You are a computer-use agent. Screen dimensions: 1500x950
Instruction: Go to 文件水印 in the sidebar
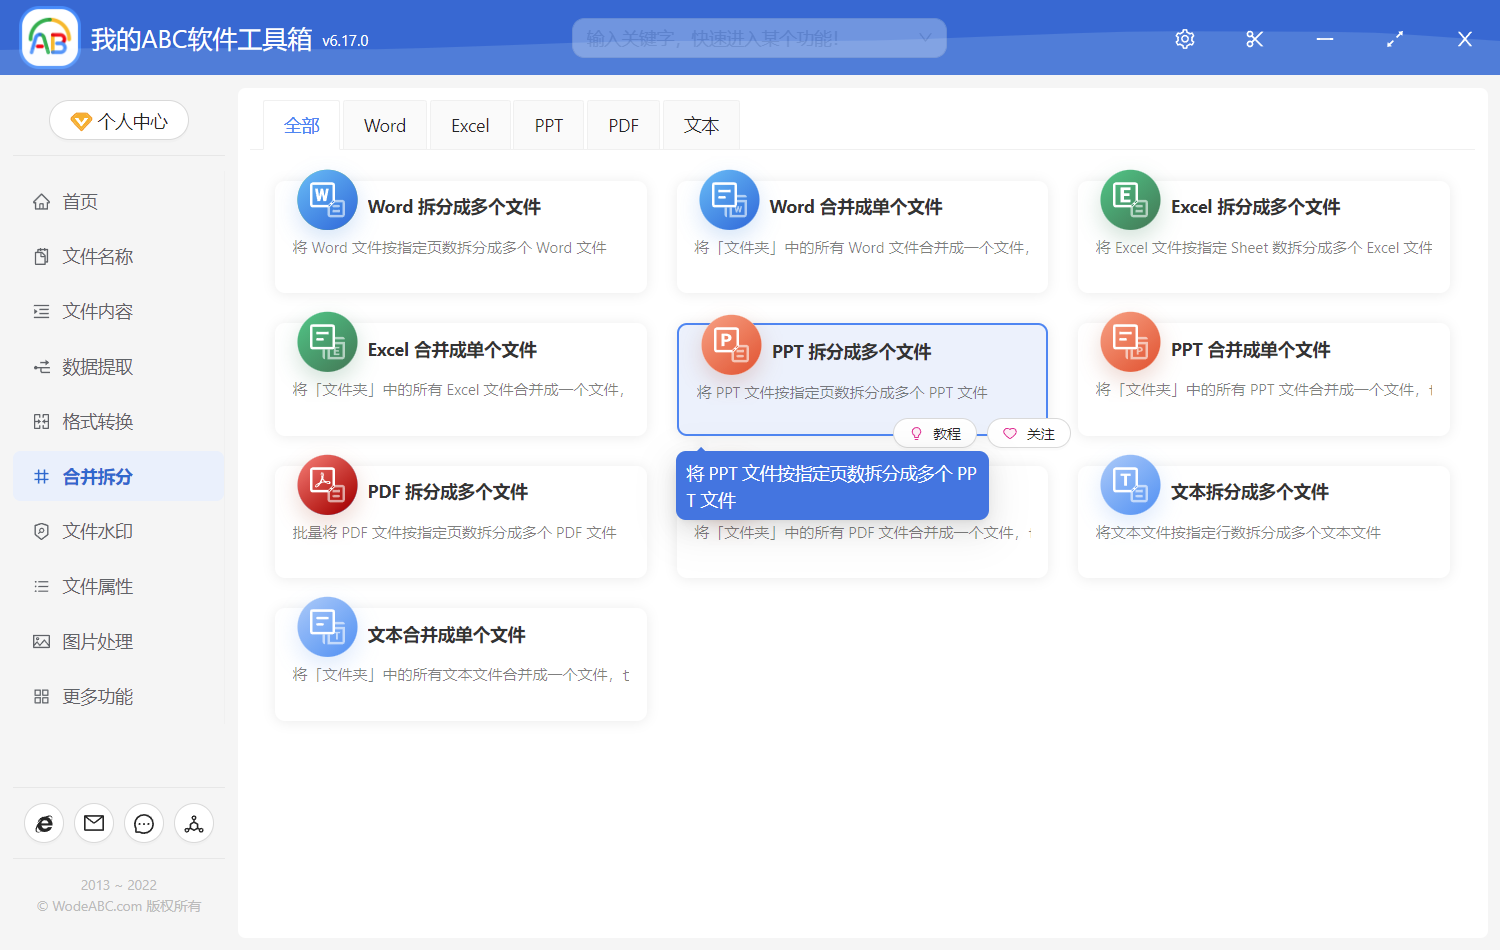click(x=97, y=531)
